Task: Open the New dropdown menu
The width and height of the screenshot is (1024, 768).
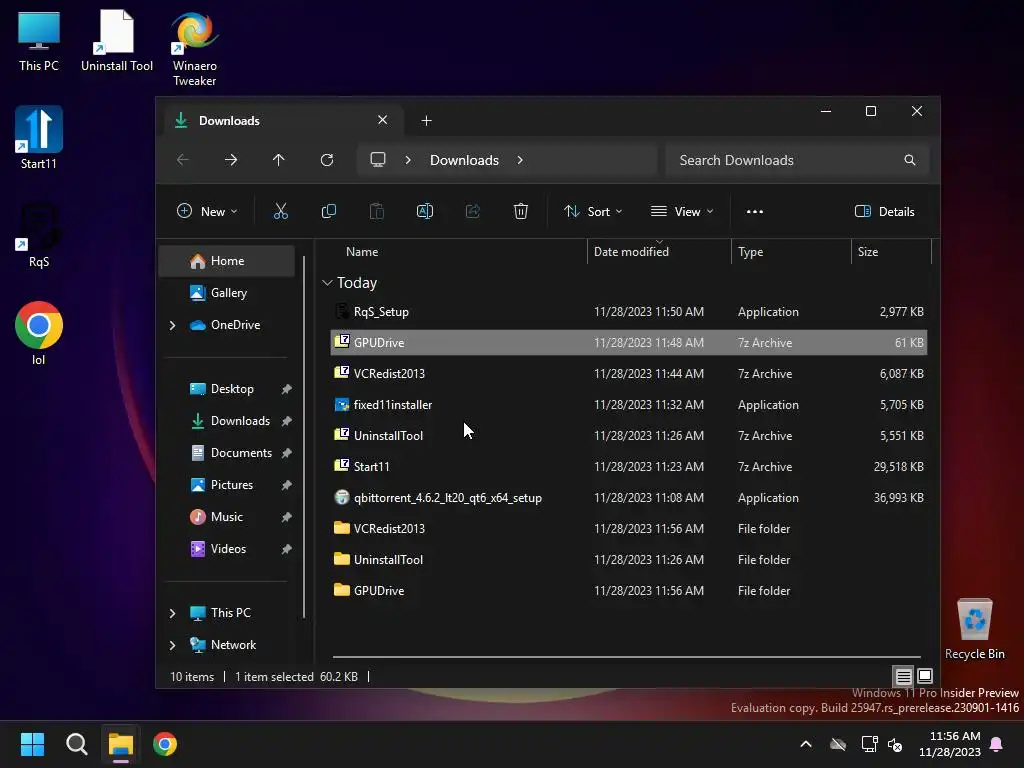Action: click(x=207, y=212)
